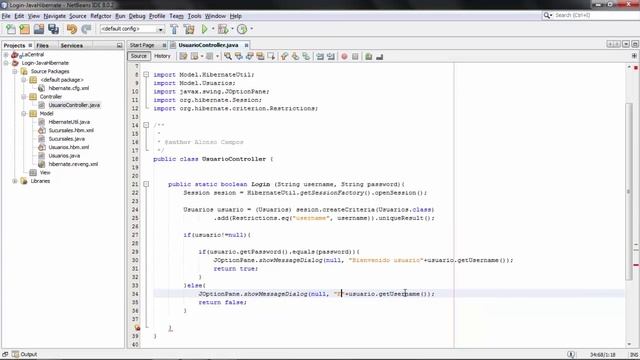Open the Refactor menu

101,16
